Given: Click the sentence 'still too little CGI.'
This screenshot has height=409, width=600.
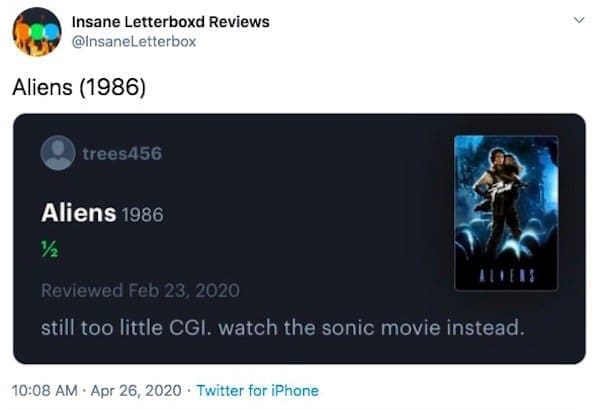Looking at the screenshot, I should [119, 326].
